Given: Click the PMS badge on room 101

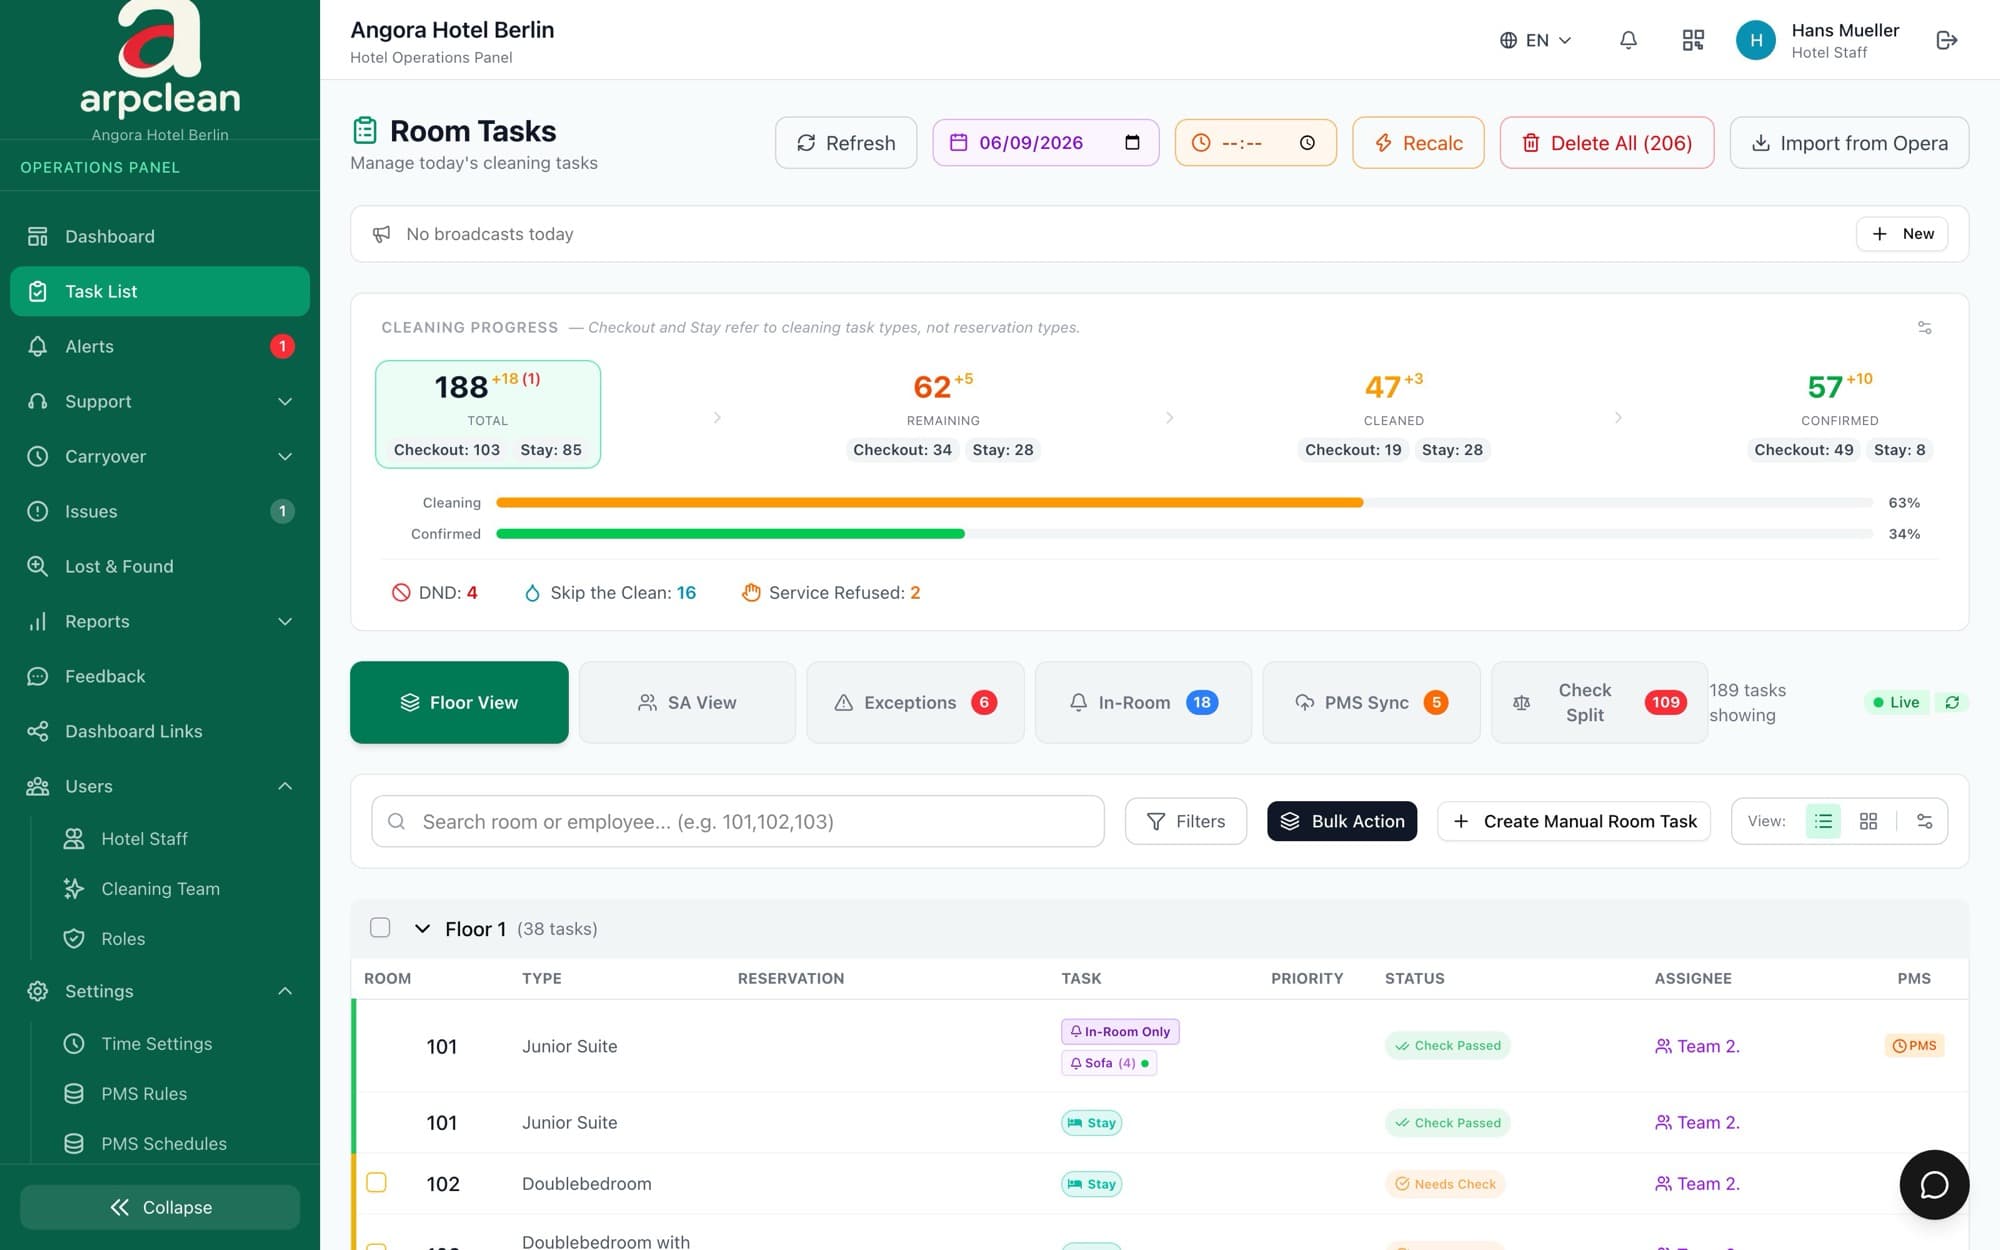Looking at the screenshot, I should coord(1914,1045).
